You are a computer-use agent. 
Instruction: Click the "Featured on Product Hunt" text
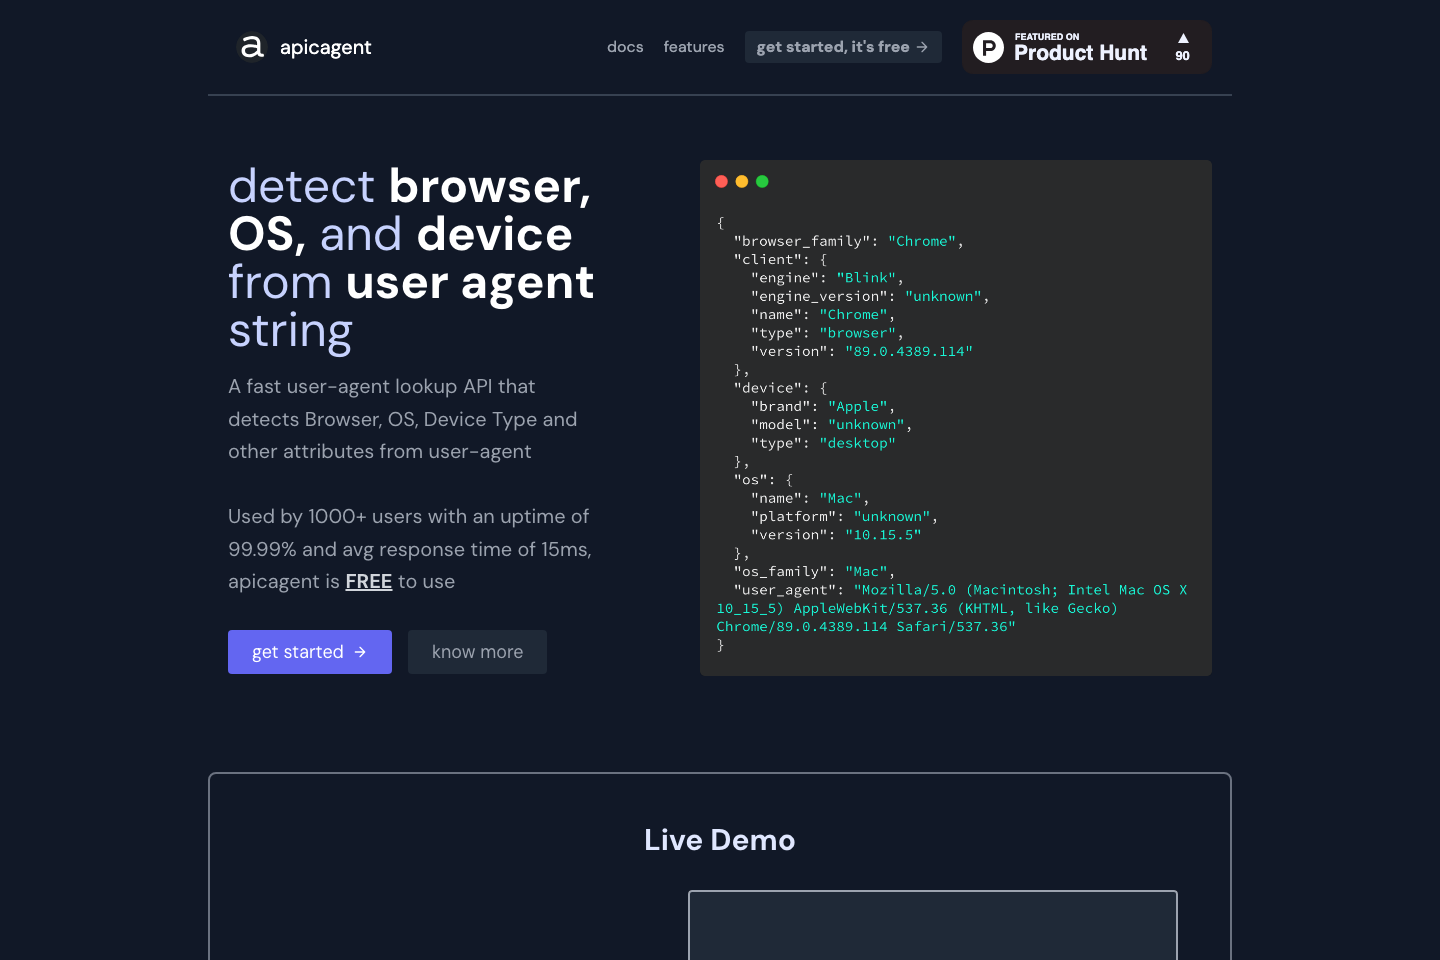click(1080, 47)
